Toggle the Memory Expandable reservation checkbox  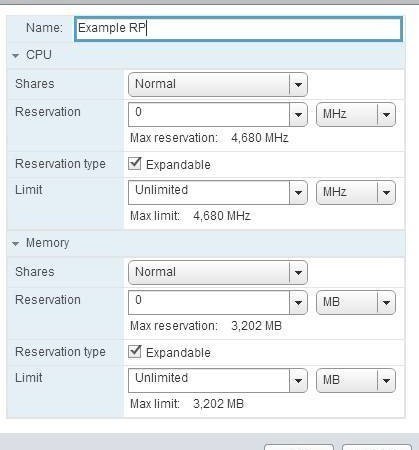coord(135,352)
